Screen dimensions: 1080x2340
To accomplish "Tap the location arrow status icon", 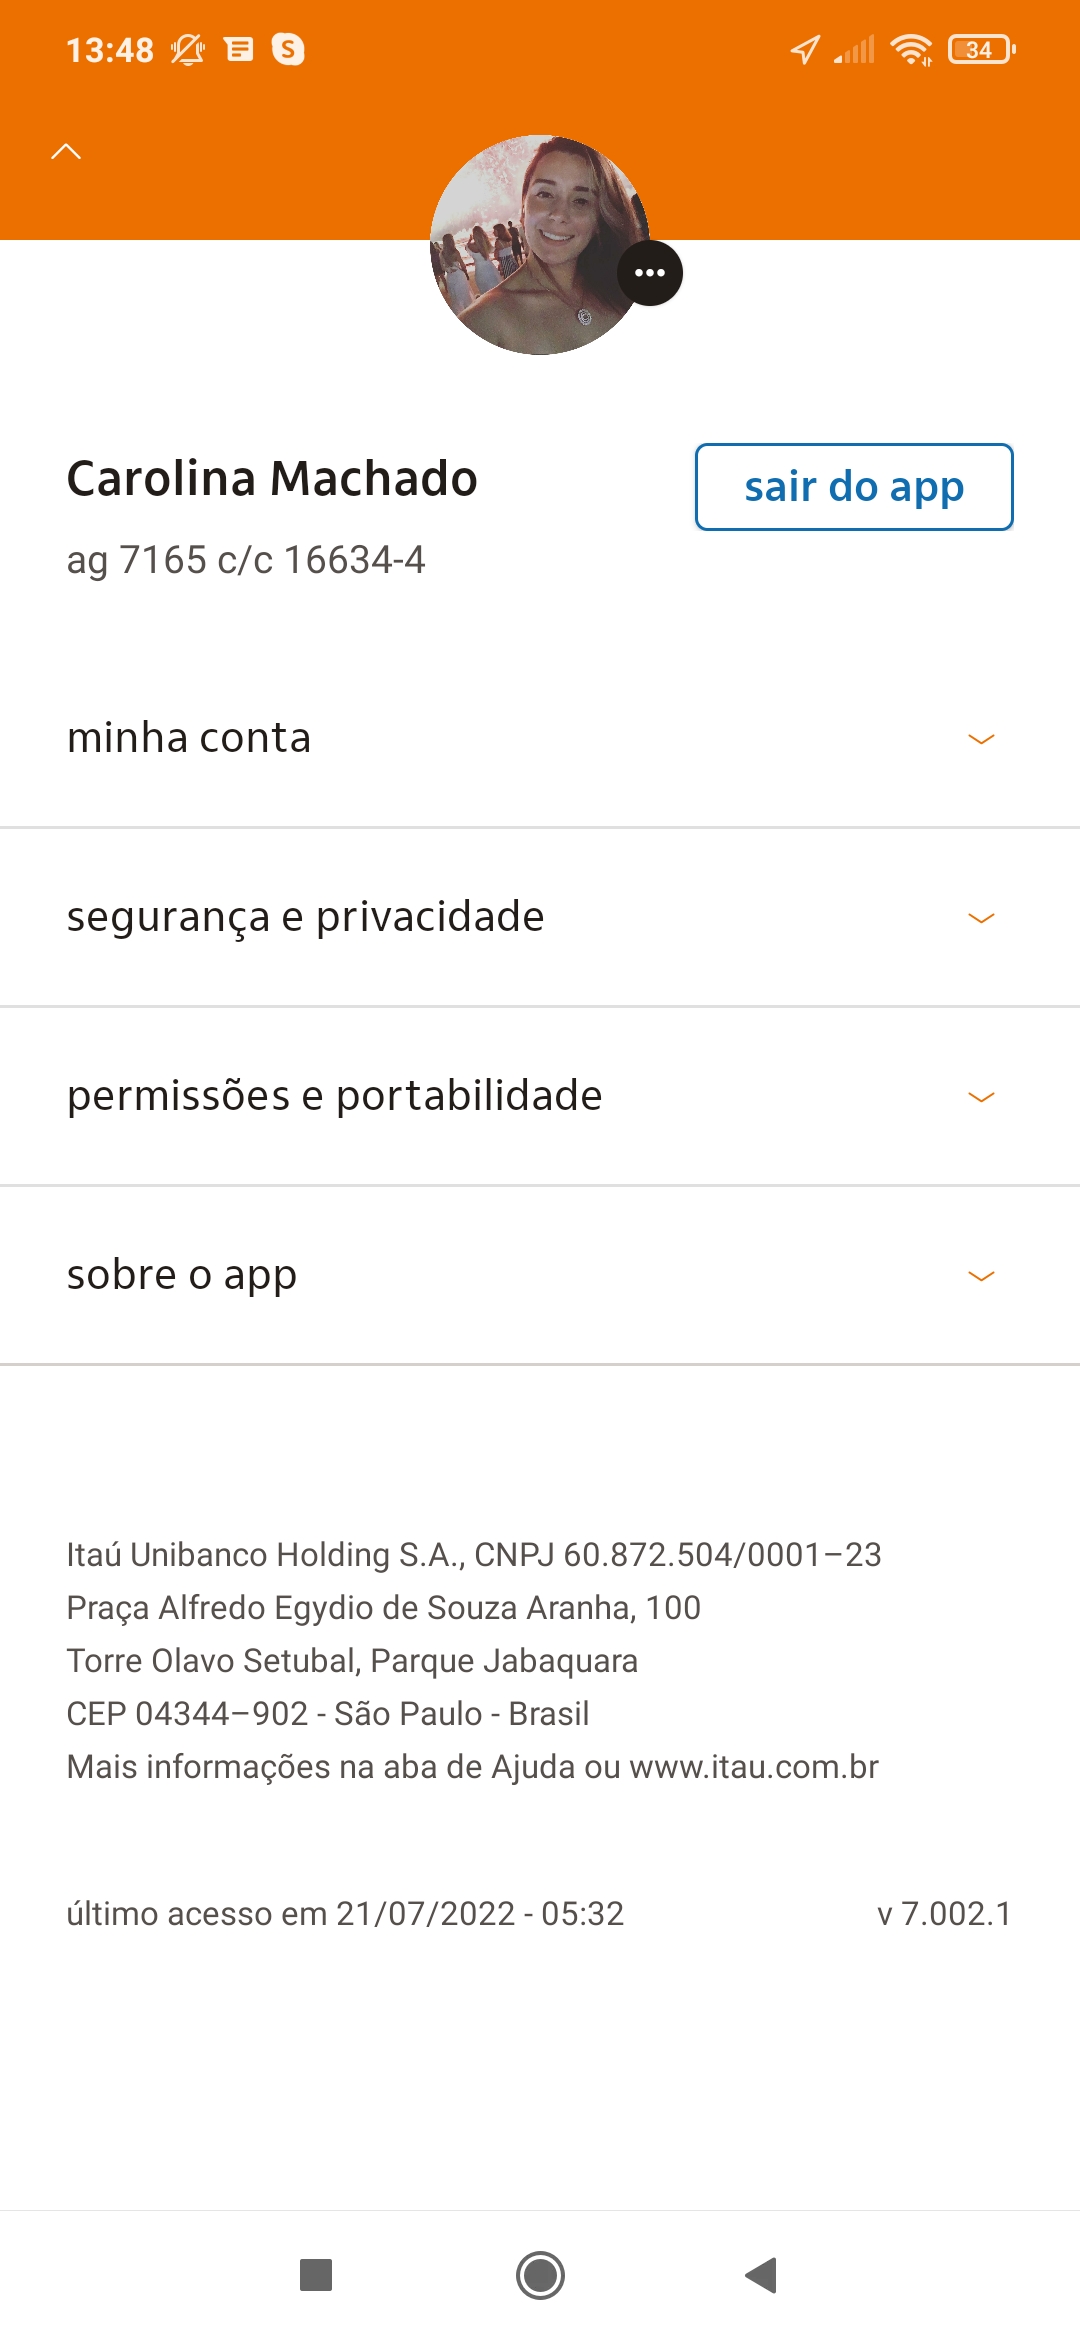I will coord(805,49).
